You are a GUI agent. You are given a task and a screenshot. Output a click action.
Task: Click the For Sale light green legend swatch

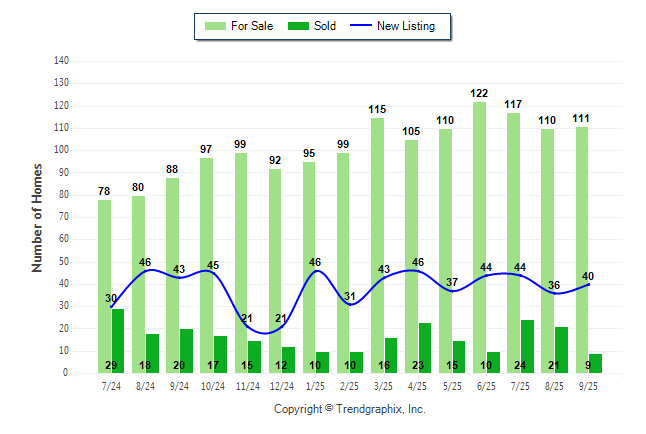[216, 26]
